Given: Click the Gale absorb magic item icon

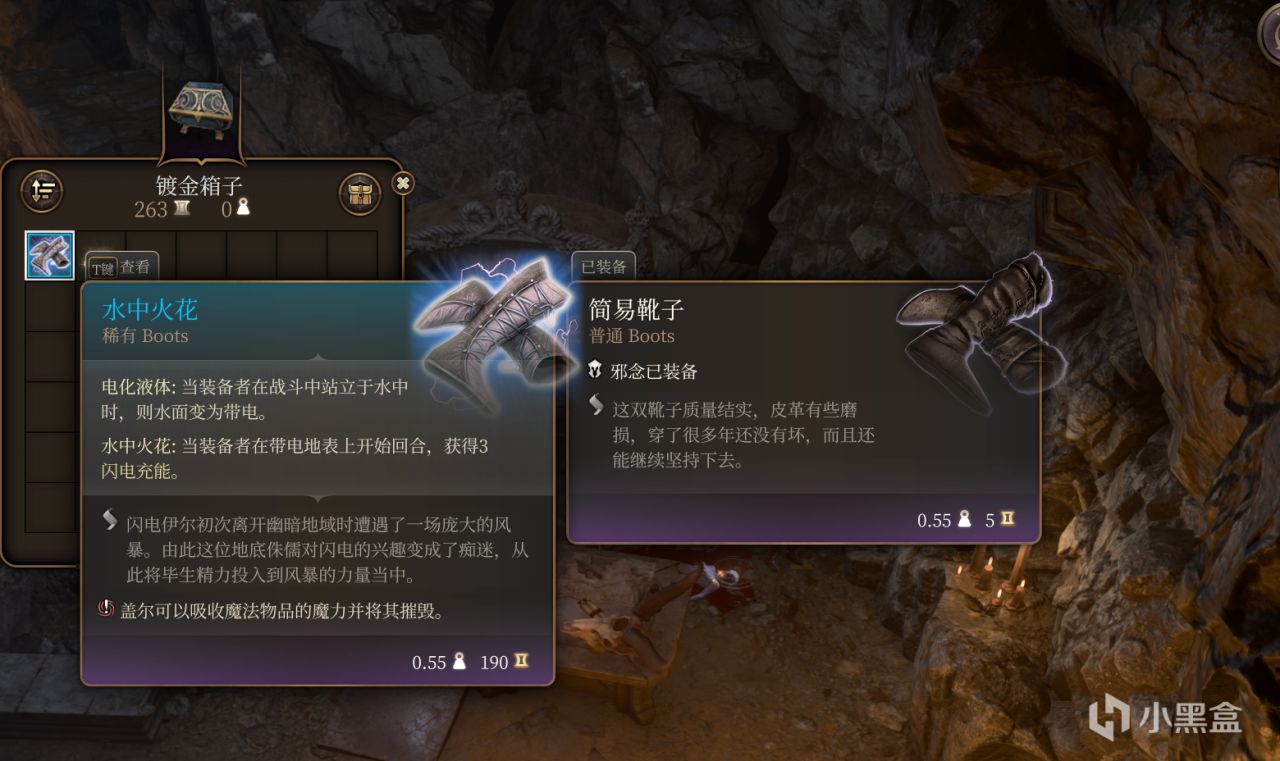Looking at the screenshot, I should coord(107,609).
